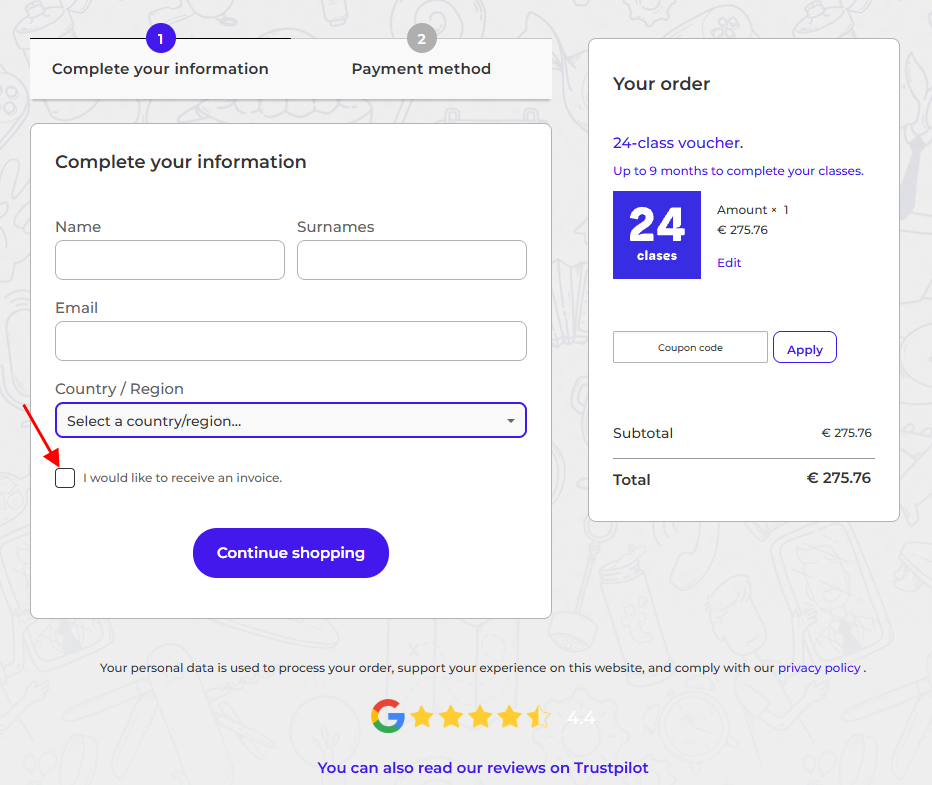Click the 'I would like to receive an invoice' label
Screen dimensions: 932x785
pyautogui.click(x=182, y=478)
